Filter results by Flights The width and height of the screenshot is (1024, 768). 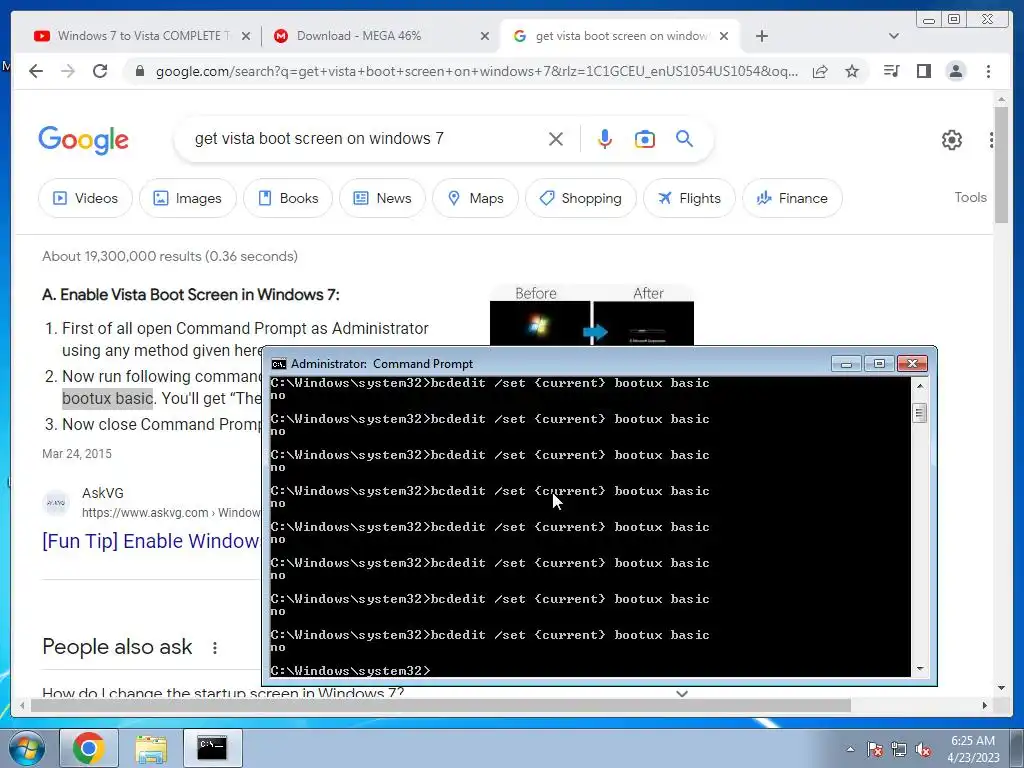tap(689, 198)
